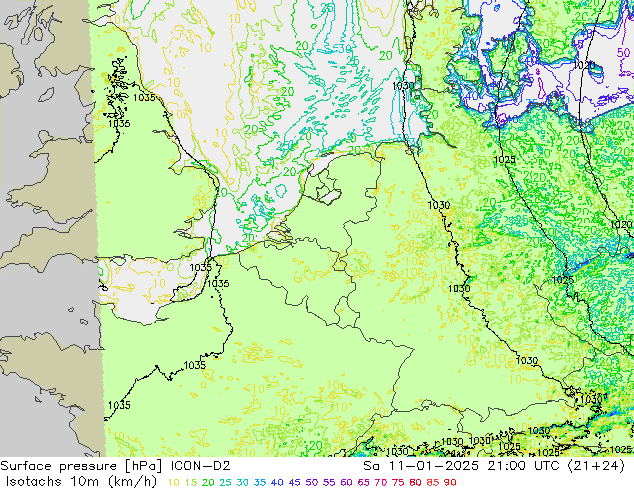Select the purple '50' value in the legend
The width and height of the screenshot is (634, 490).
click(x=312, y=482)
